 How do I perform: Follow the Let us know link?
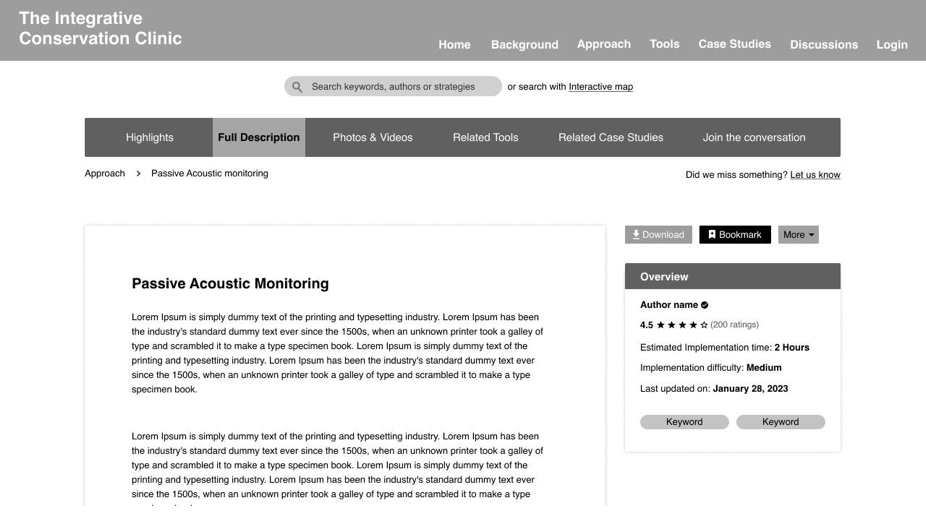coord(815,175)
